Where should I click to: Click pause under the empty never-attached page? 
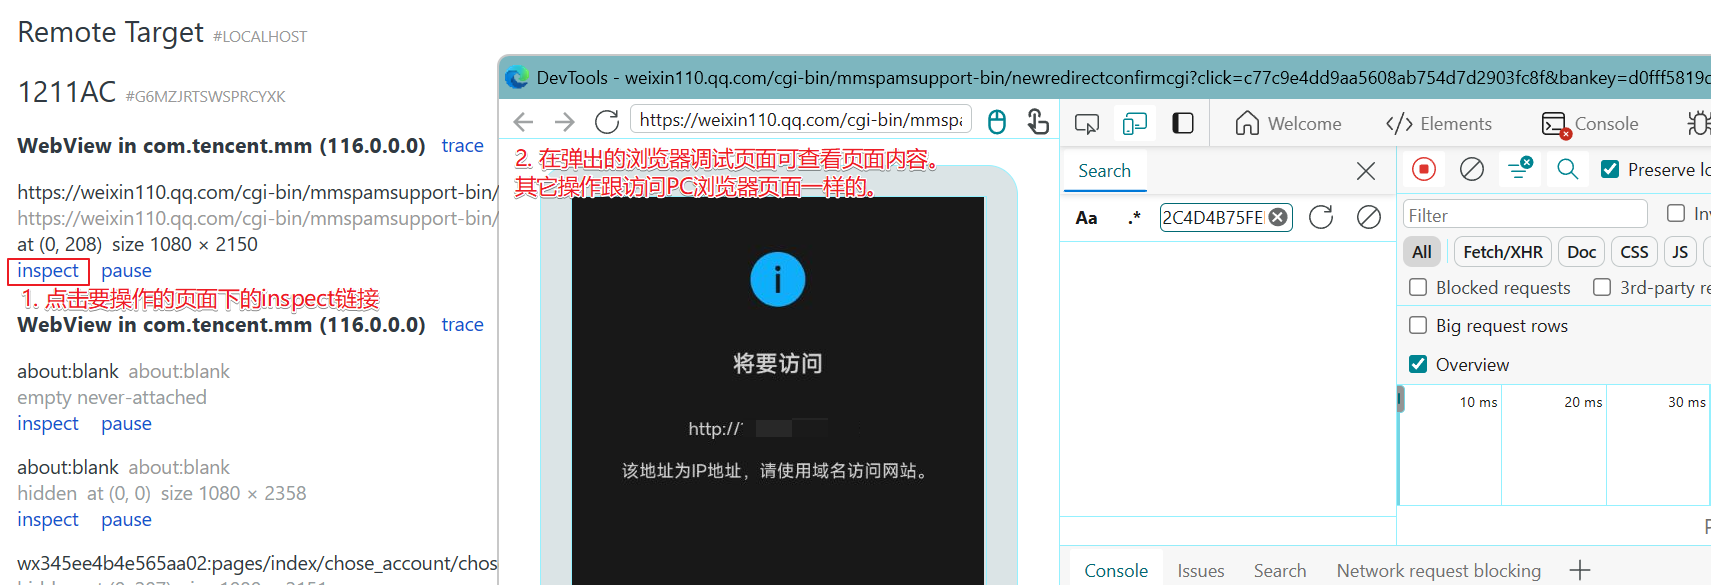click(126, 424)
